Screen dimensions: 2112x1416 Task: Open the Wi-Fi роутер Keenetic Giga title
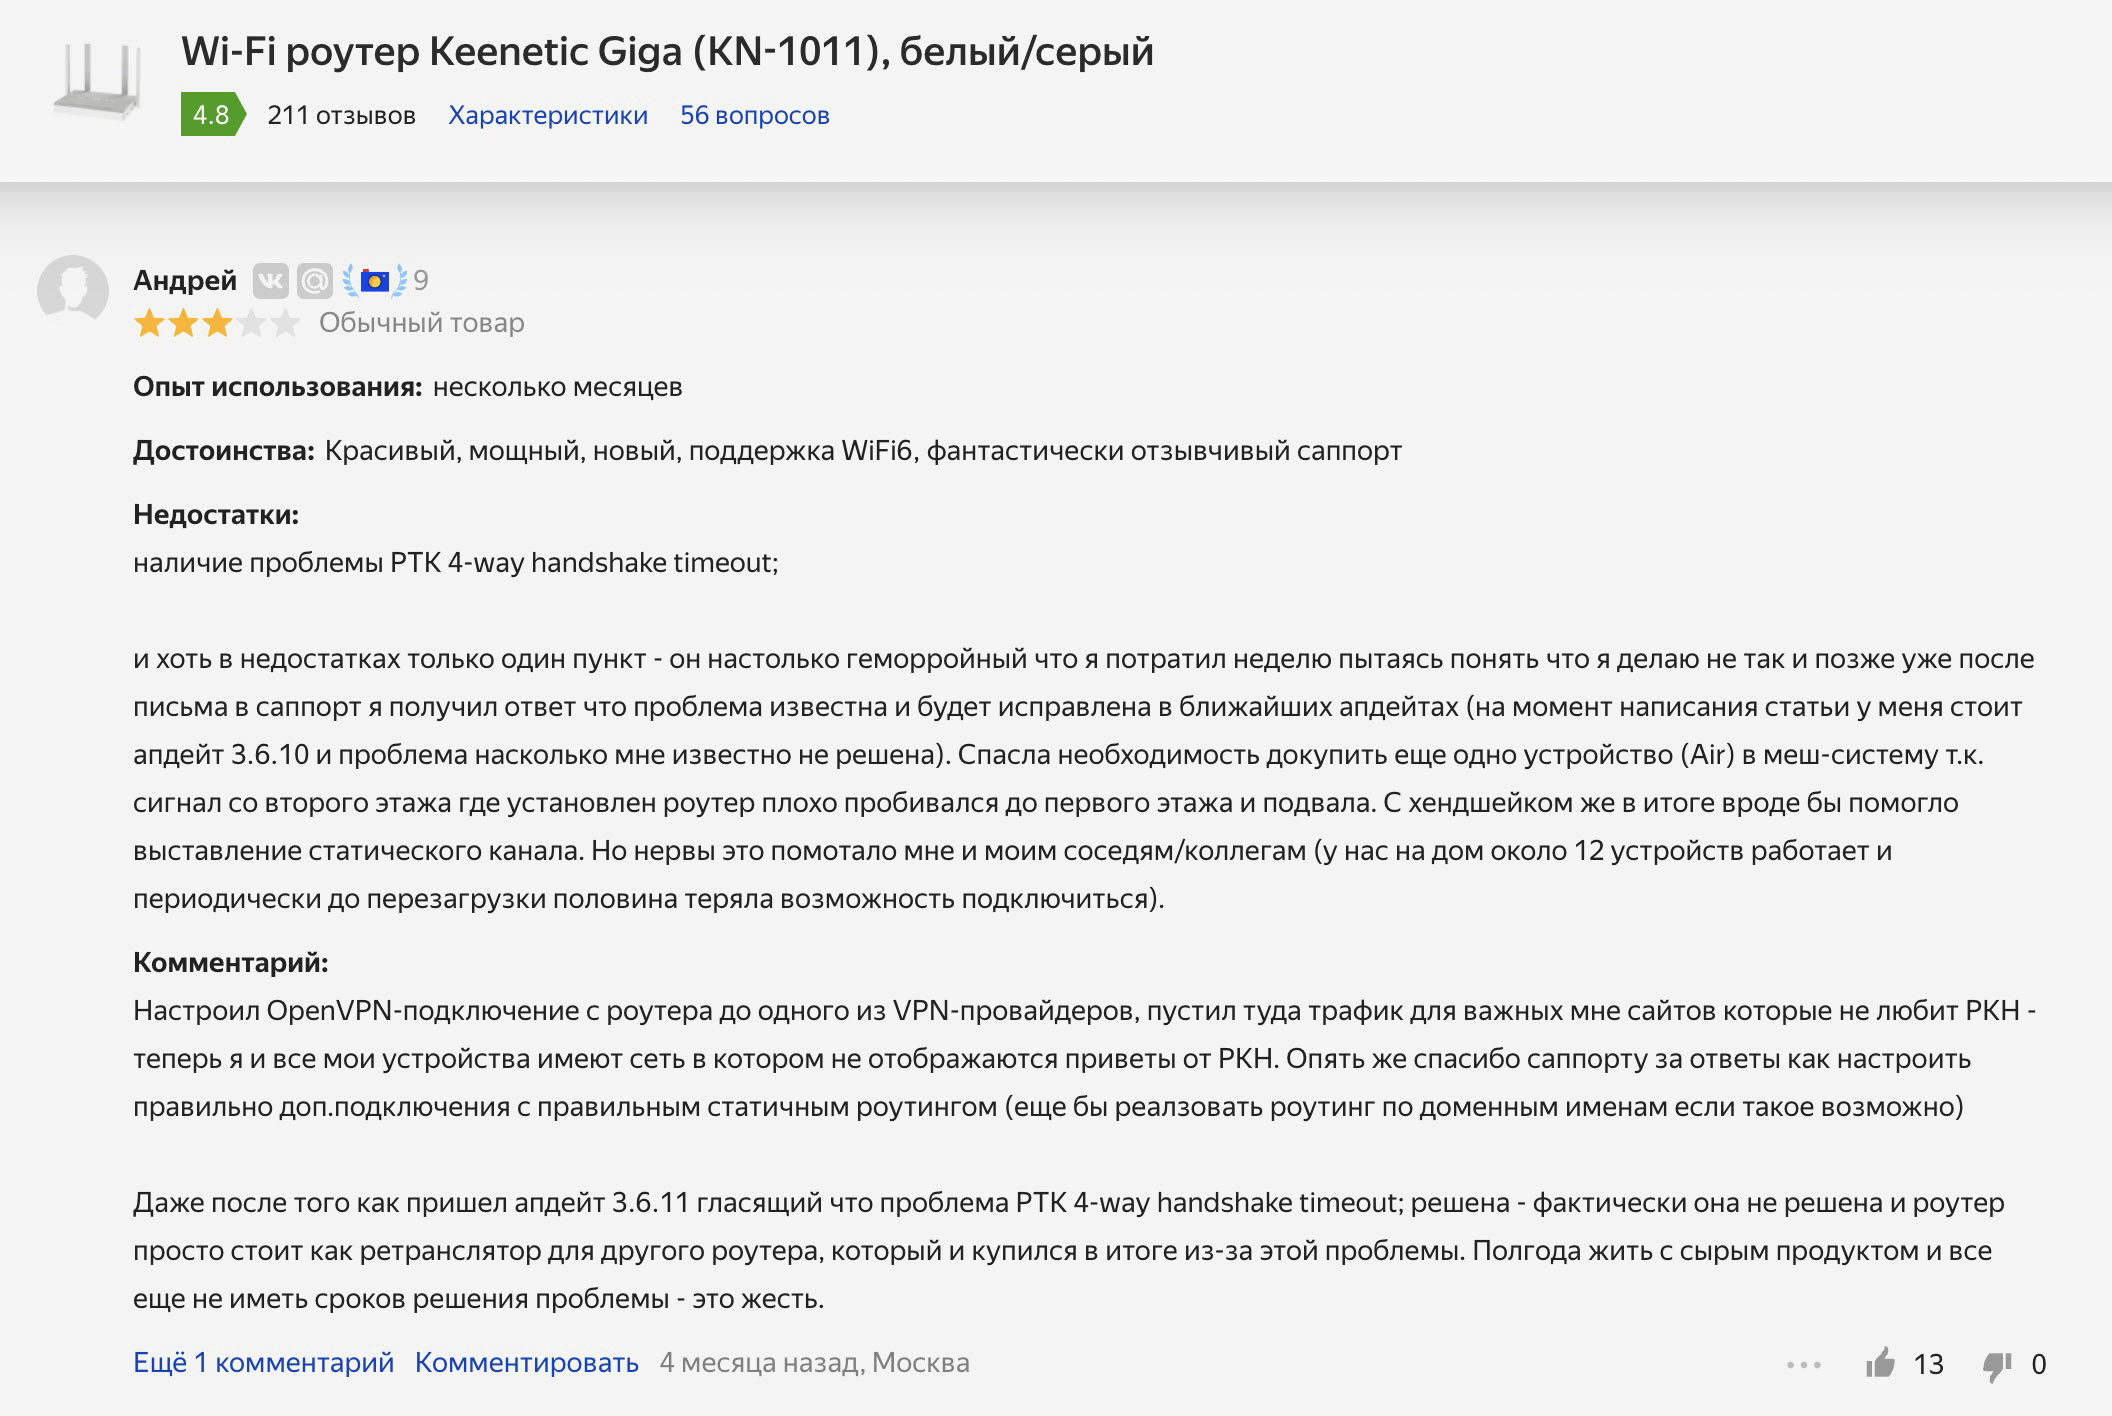pyautogui.click(x=667, y=52)
